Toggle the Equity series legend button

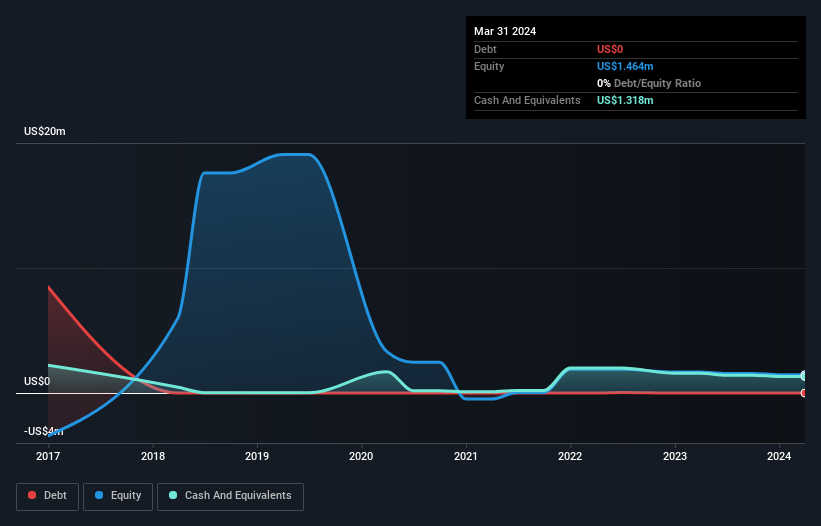coord(118,496)
